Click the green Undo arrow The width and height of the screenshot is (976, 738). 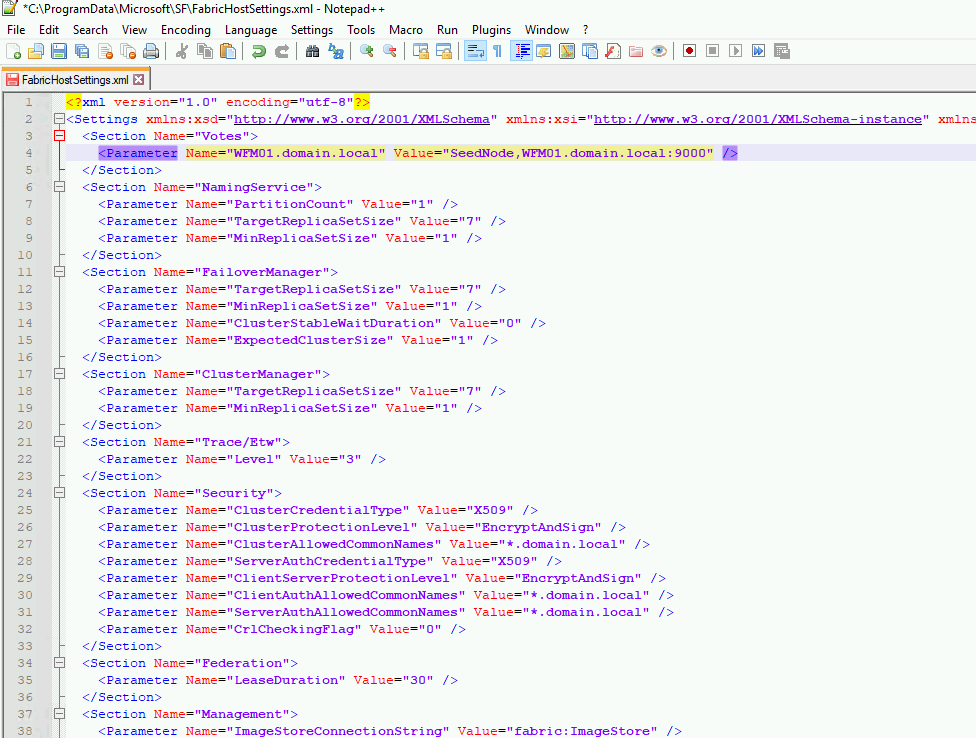coord(259,51)
